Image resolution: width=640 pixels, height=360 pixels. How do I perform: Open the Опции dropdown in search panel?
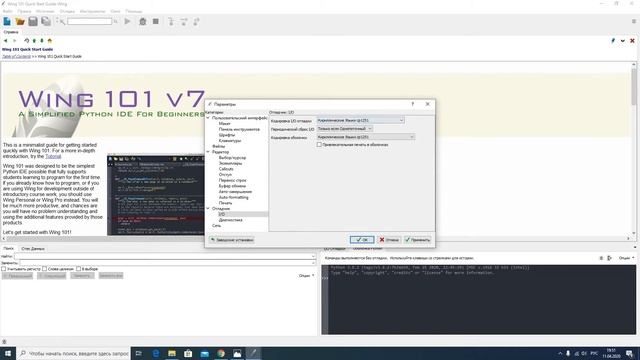tap(306, 276)
